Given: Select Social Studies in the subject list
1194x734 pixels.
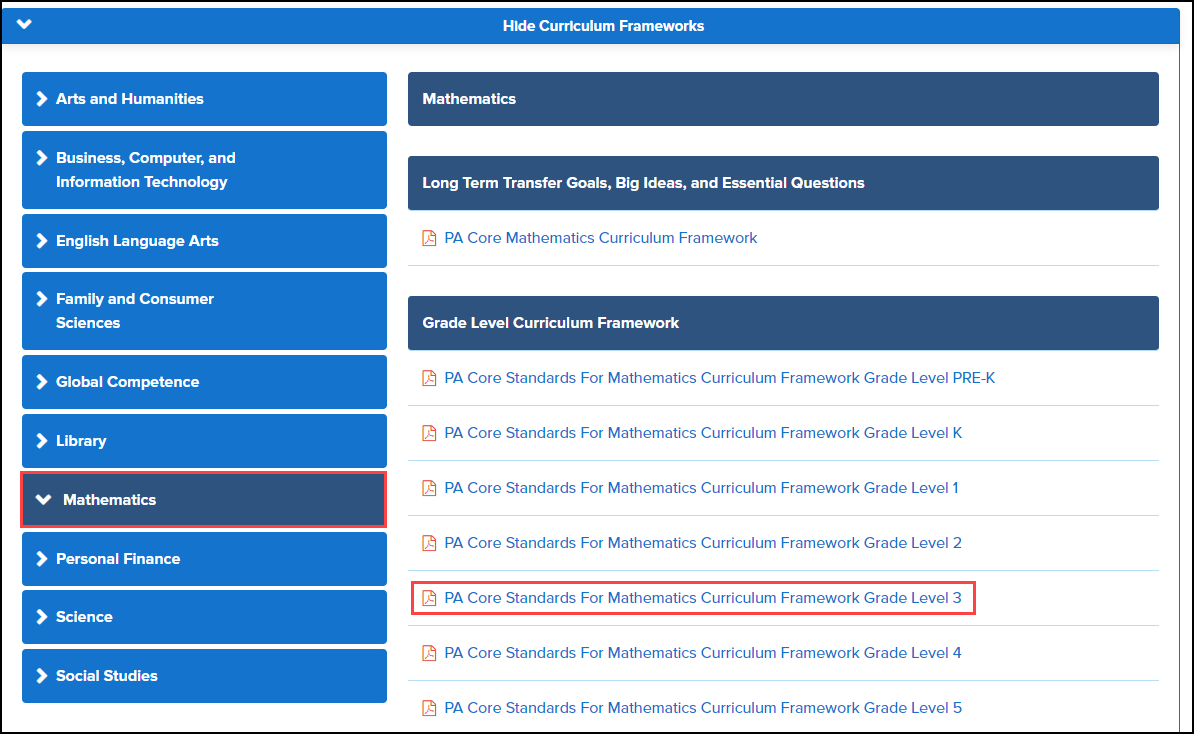Looking at the screenshot, I should tap(204, 676).
